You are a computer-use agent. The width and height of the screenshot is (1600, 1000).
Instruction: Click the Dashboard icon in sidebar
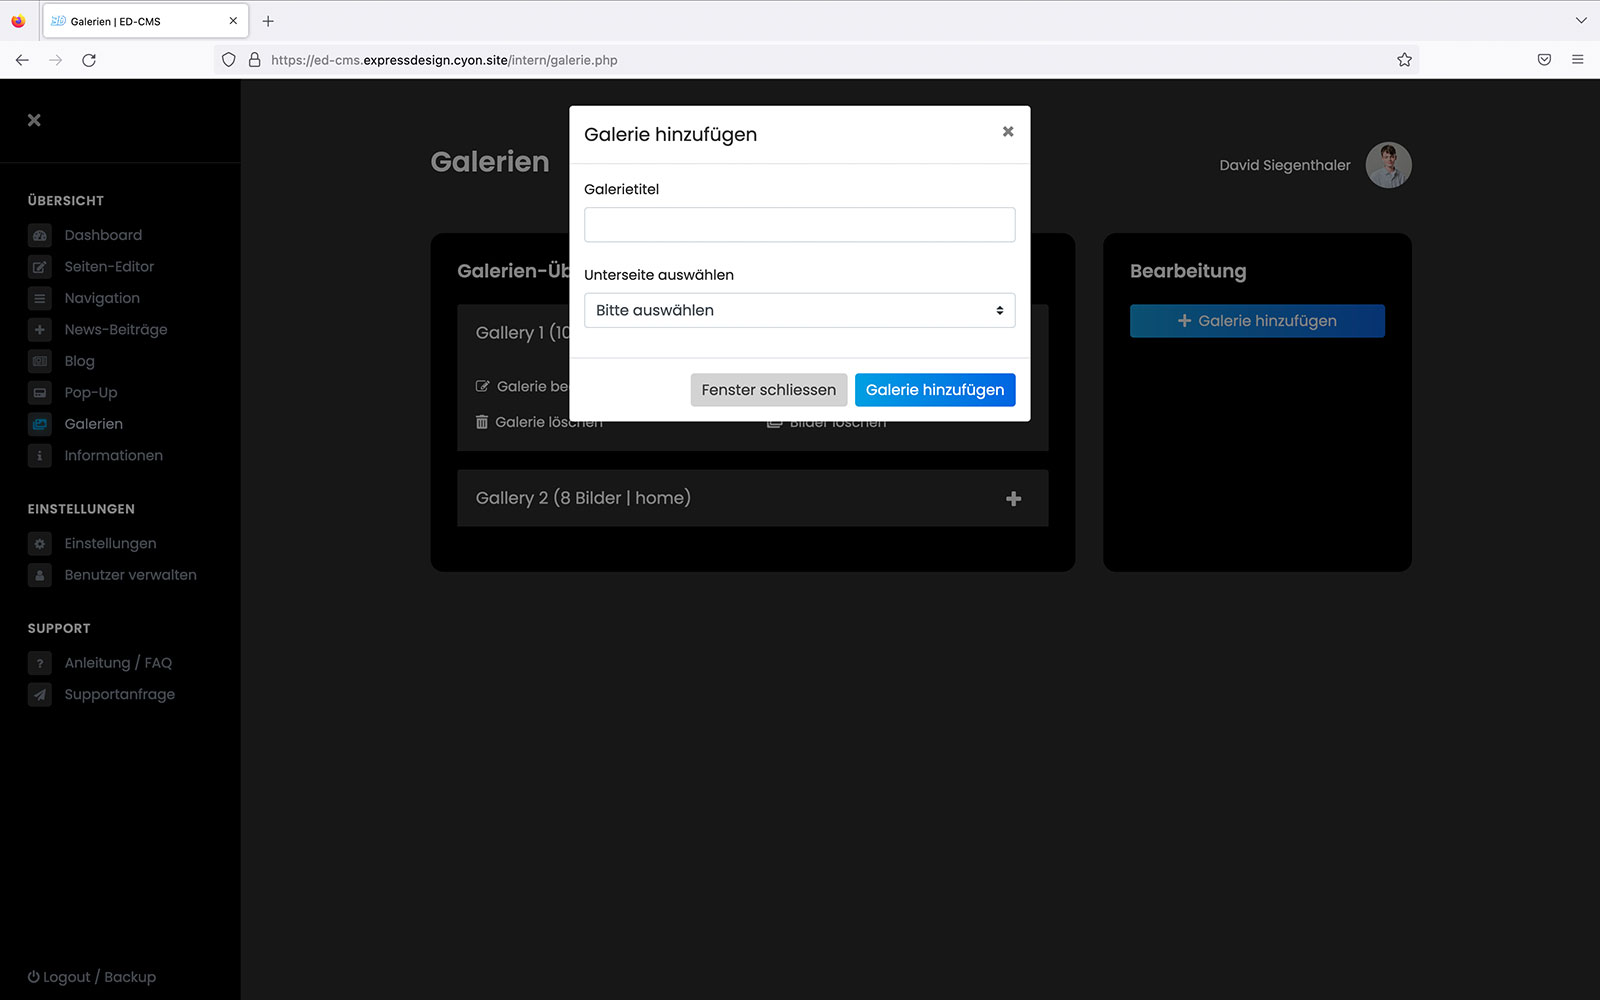(40, 236)
